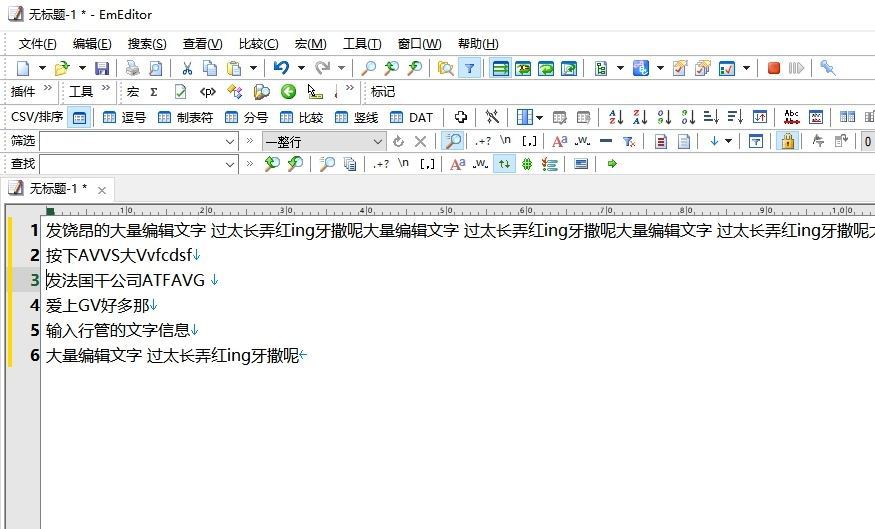Open the 搜索(S) menu
875x529 pixels.
[147, 44]
